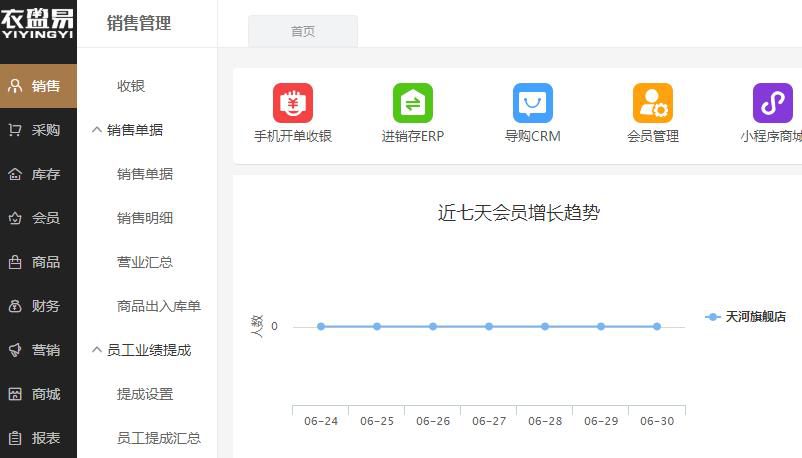The image size is (802, 458).
Task: Click the 06-28 data point
Action: point(545,326)
